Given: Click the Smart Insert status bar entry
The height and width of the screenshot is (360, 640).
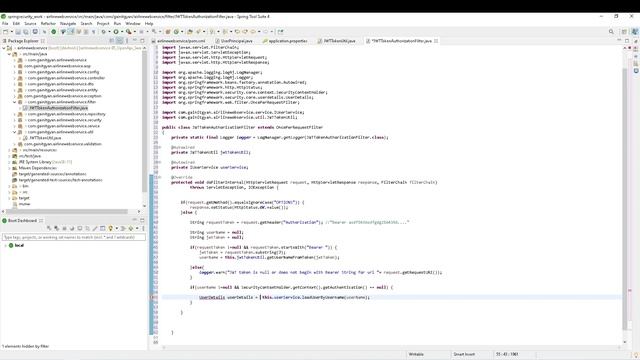Looking at the screenshot, I should [464, 354].
